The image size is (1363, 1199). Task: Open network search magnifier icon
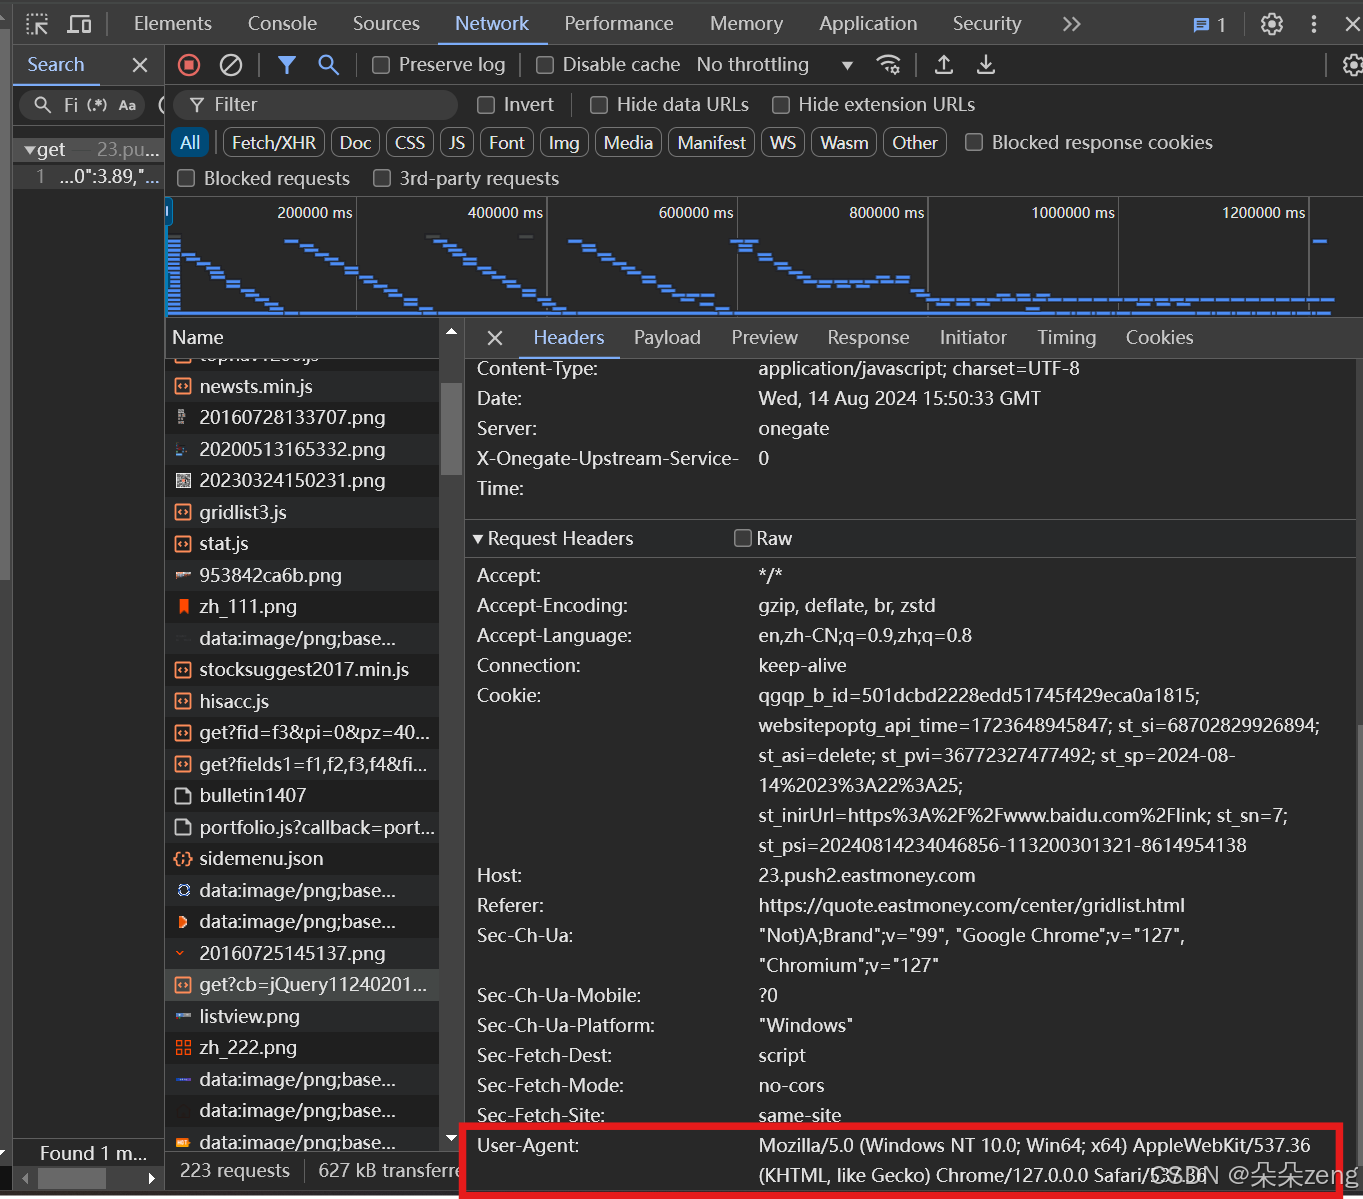tap(328, 65)
